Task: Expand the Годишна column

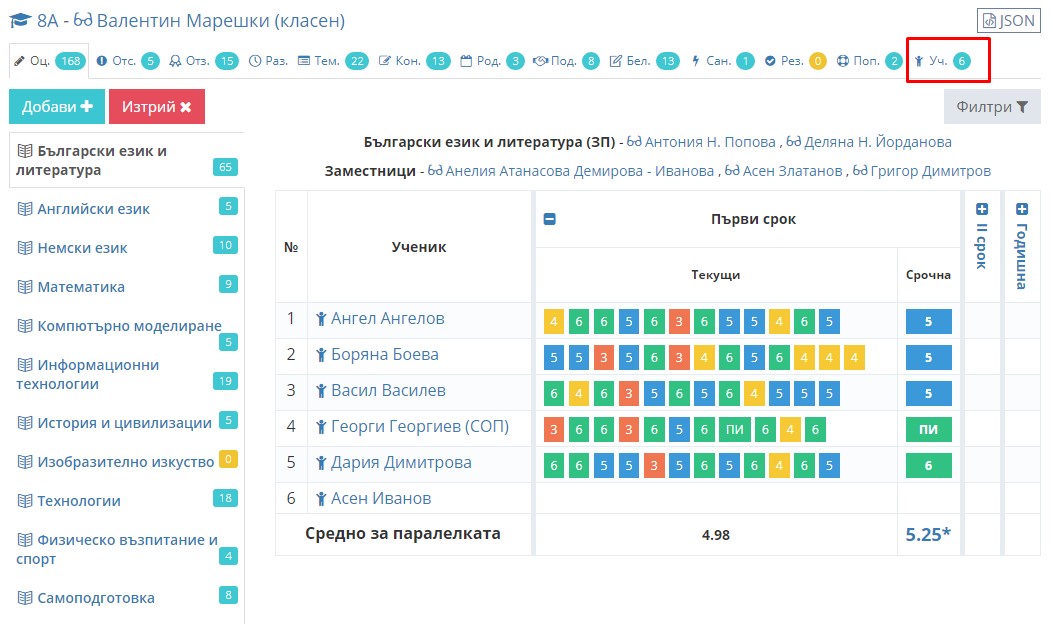Action: 1022,209
